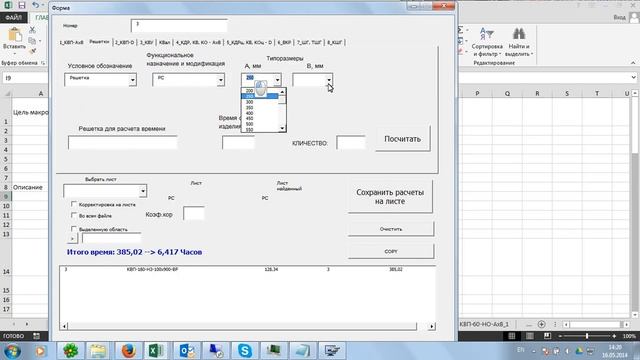Click the 'Очистить' button

pyautogui.click(x=391, y=229)
